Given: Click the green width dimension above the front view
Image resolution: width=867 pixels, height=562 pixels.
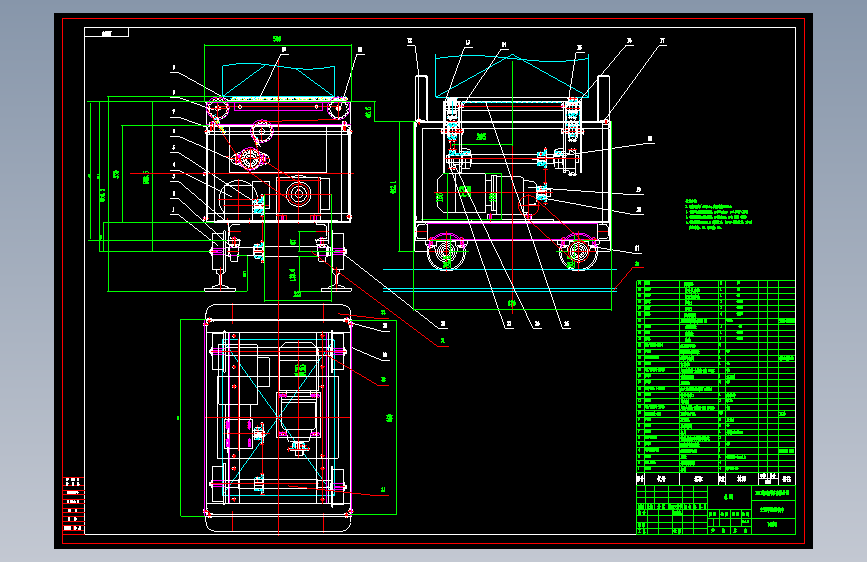Looking at the screenshot, I should [x=278, y=39].
